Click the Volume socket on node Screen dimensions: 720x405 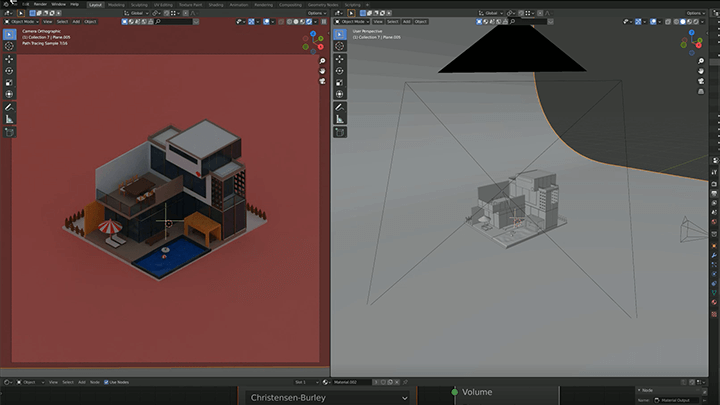coord(455,392)
